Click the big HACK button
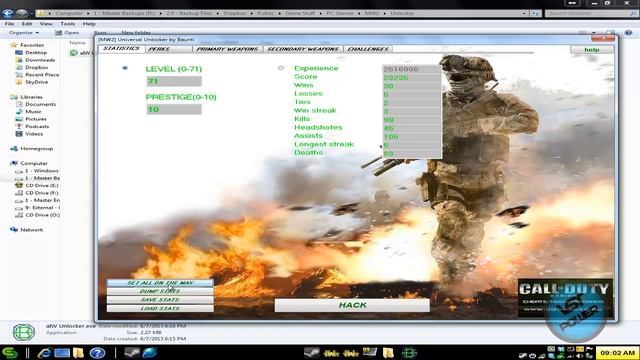The width and height of the screenshot is (640, 360). tap(352, 305)
